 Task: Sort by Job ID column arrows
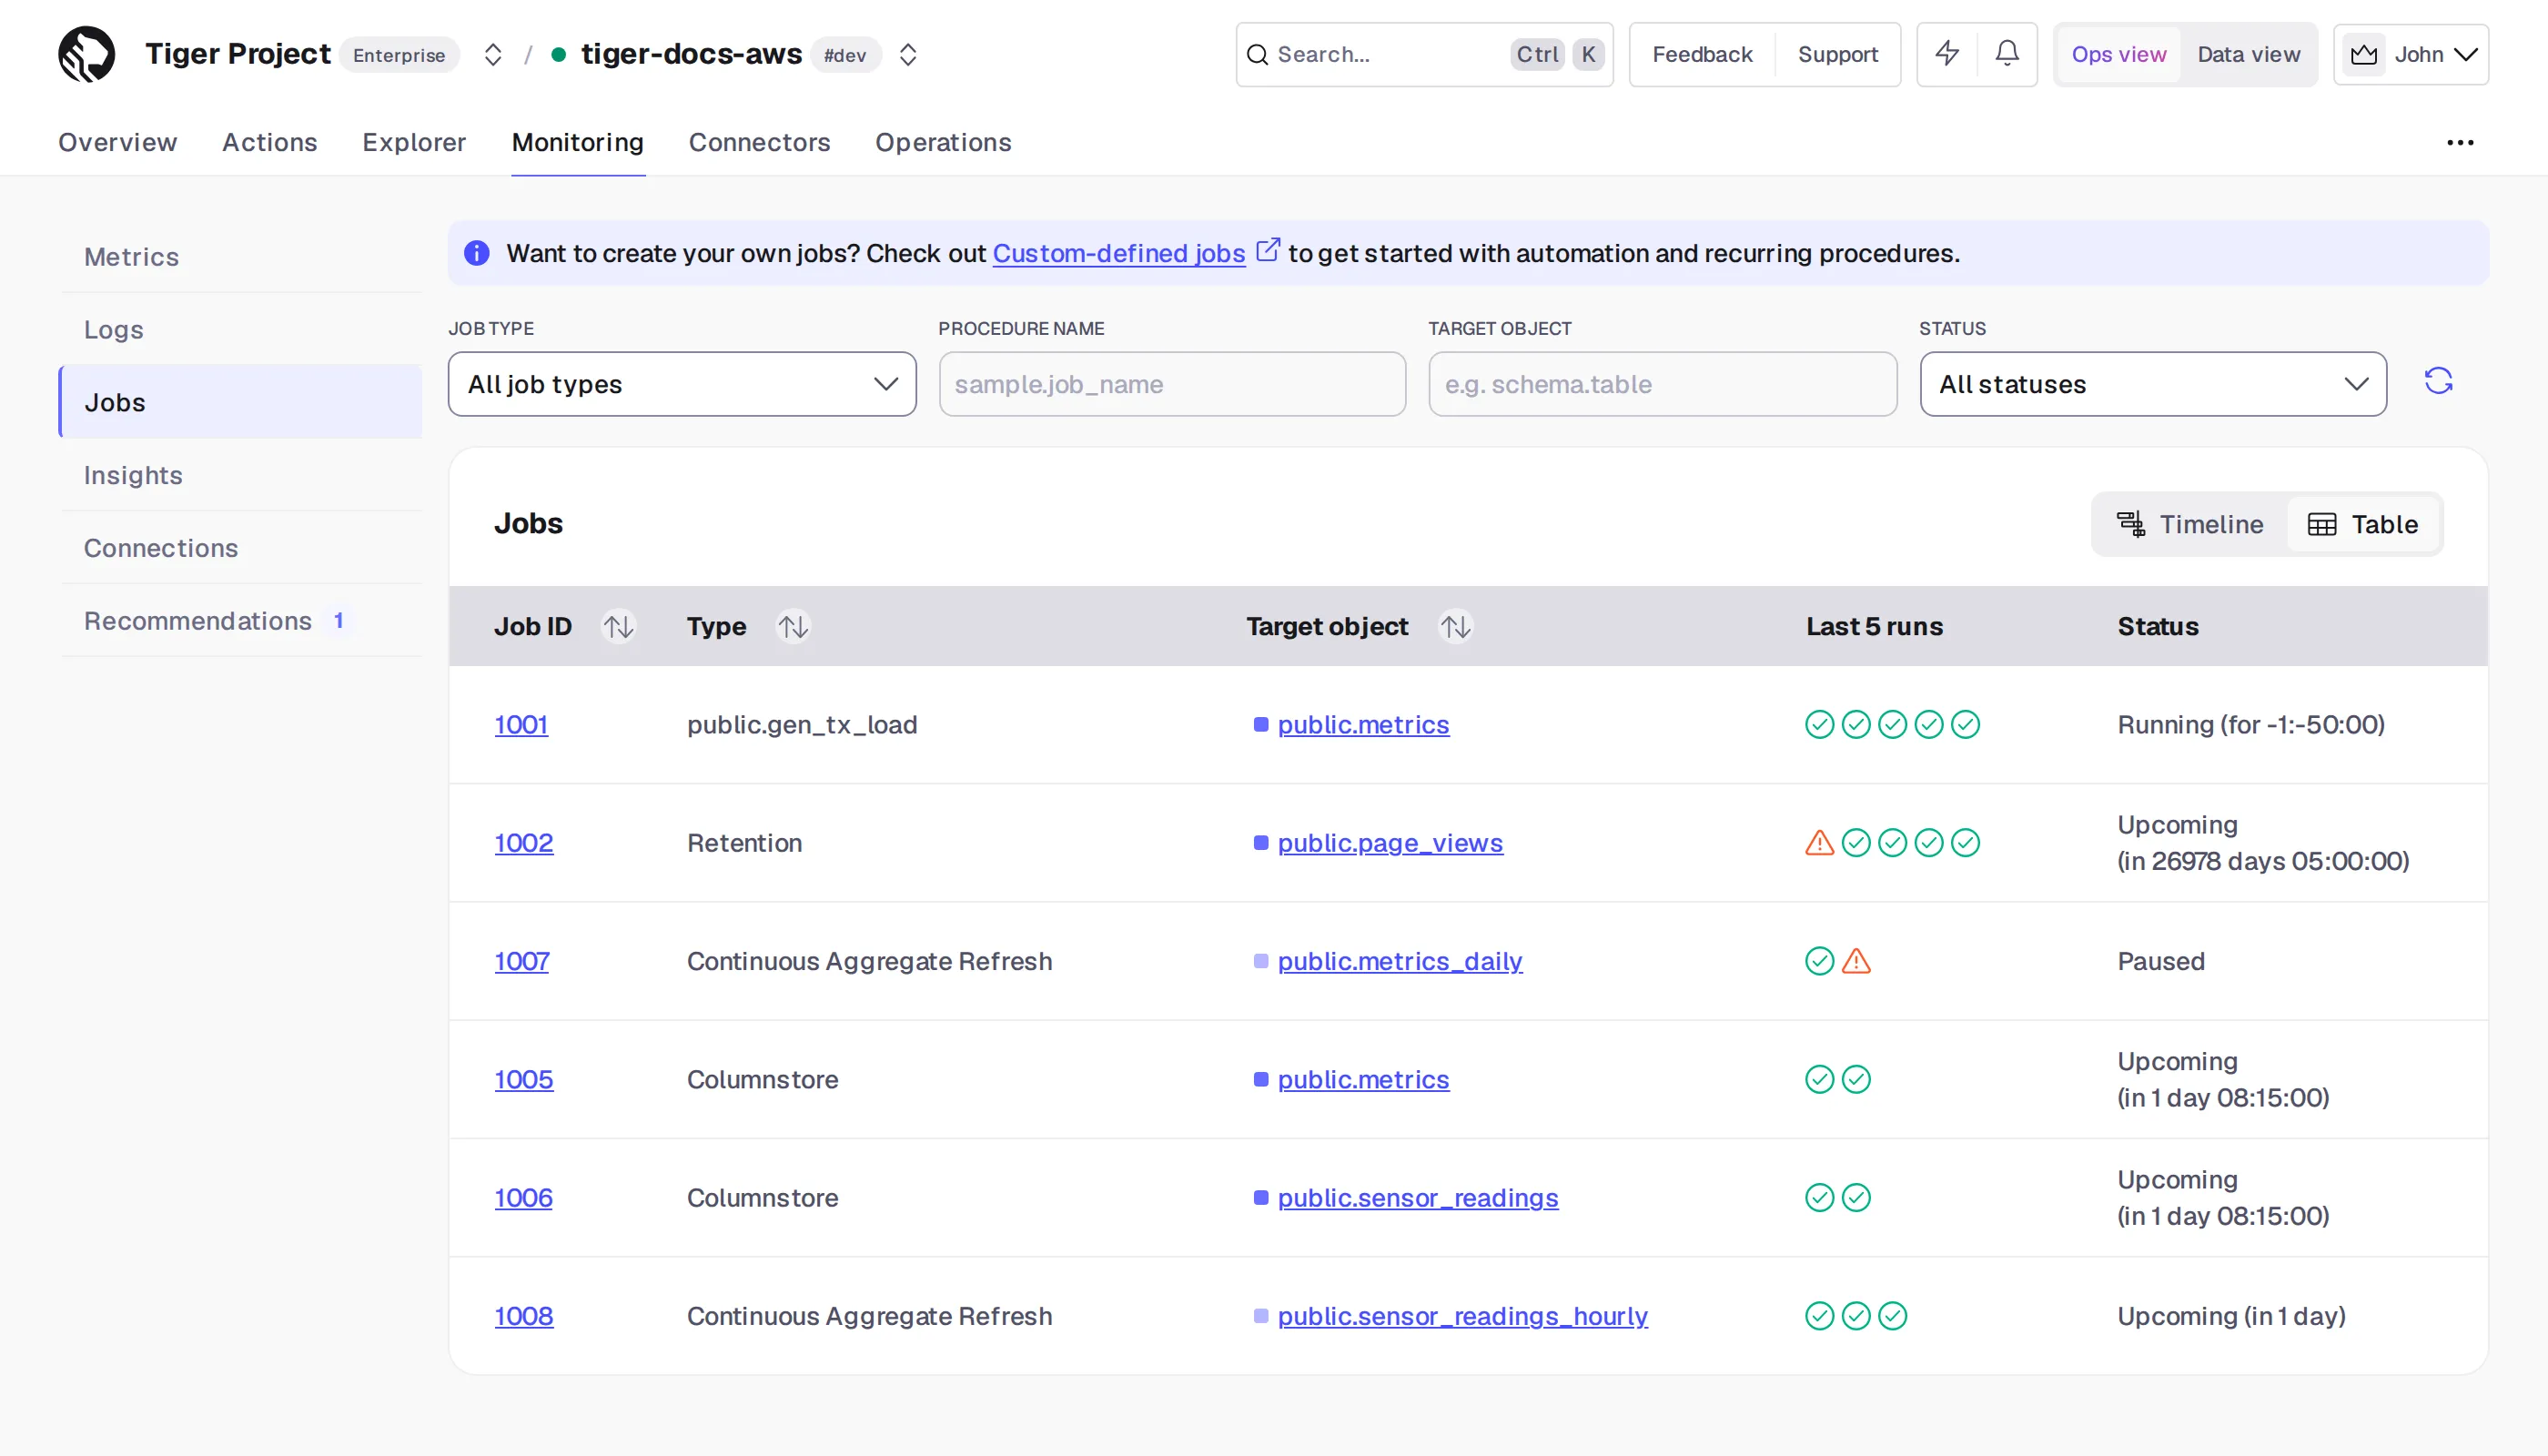click(618, 627)
